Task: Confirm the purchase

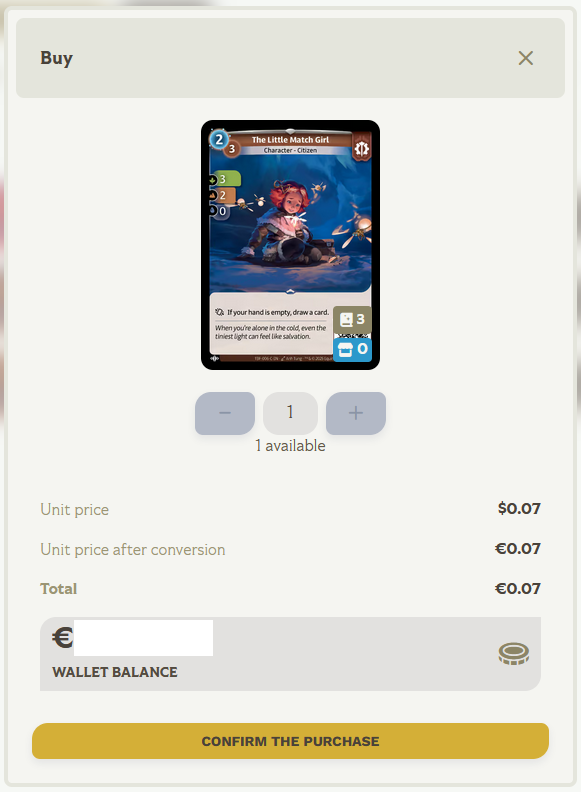Action: click(290, 741)
